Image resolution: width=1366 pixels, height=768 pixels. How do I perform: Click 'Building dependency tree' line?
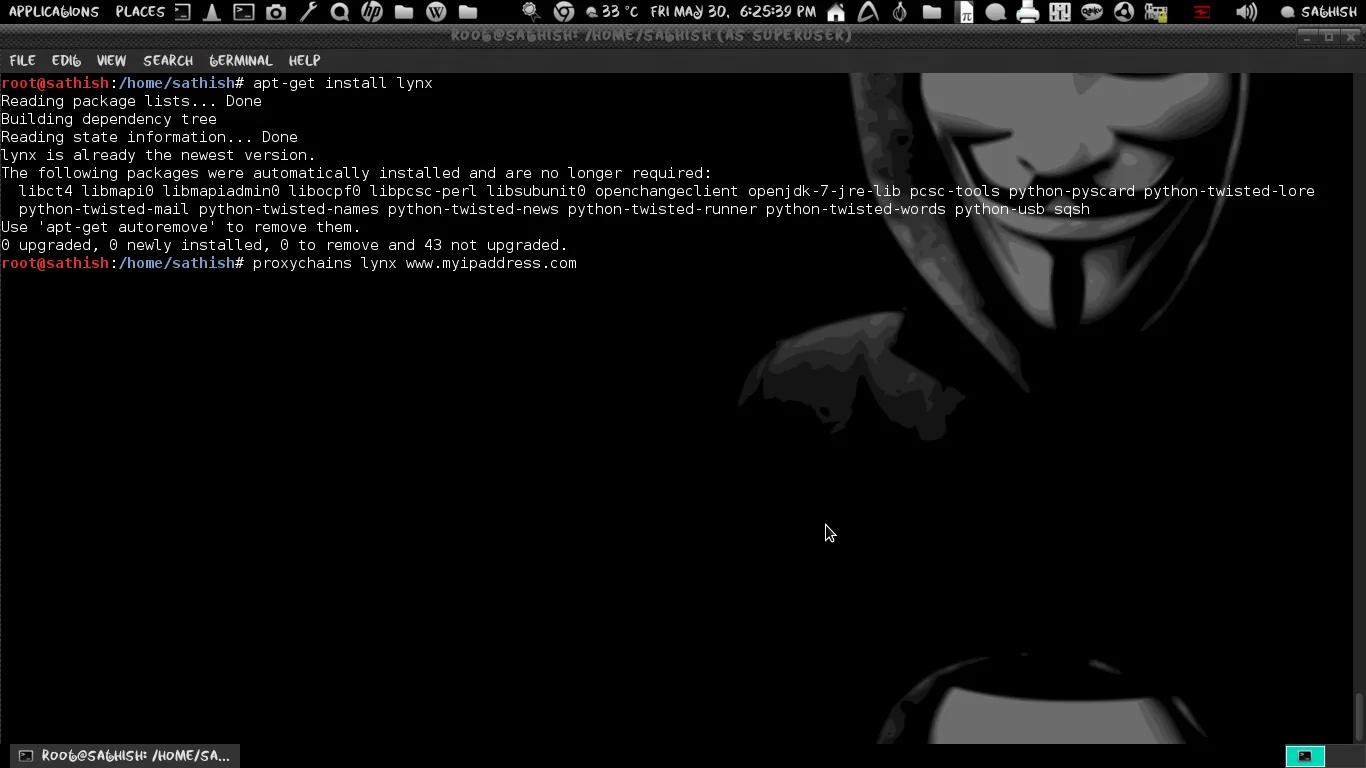pyautogui.click(x=109, y=119)
